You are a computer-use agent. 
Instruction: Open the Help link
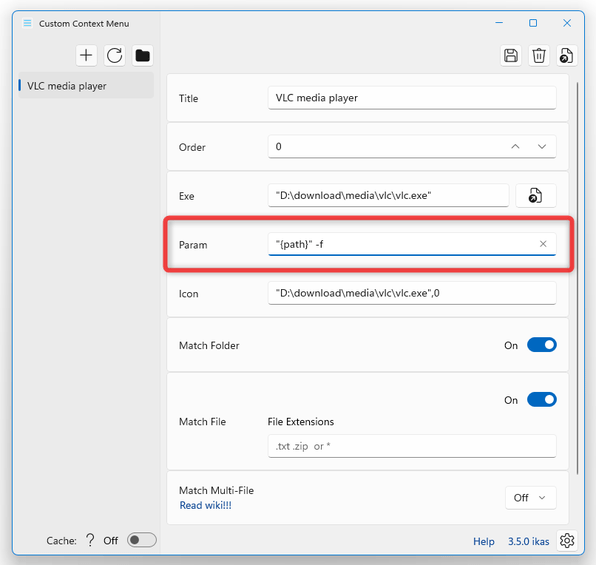click(x=483, y=541)
